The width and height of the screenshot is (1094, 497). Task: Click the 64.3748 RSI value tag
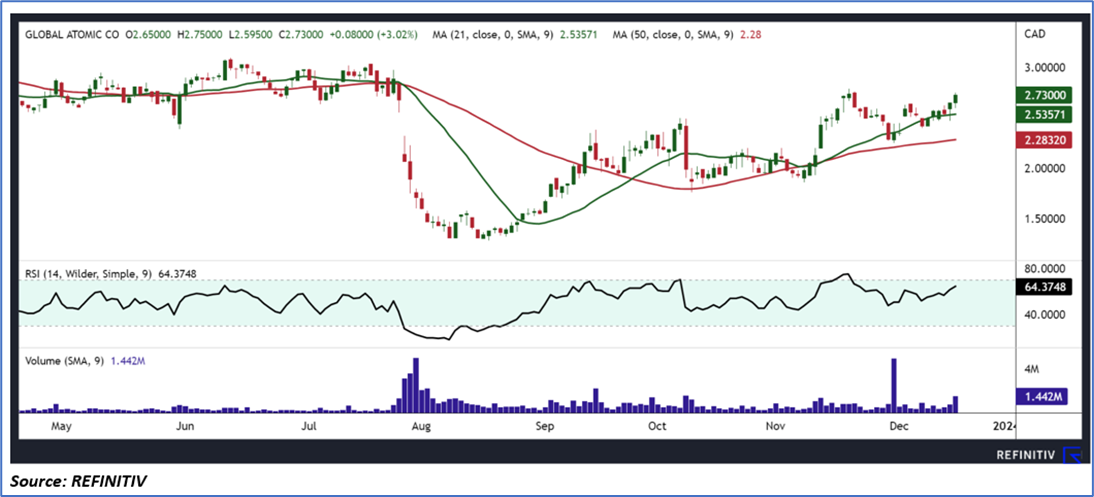(1044, 287)
